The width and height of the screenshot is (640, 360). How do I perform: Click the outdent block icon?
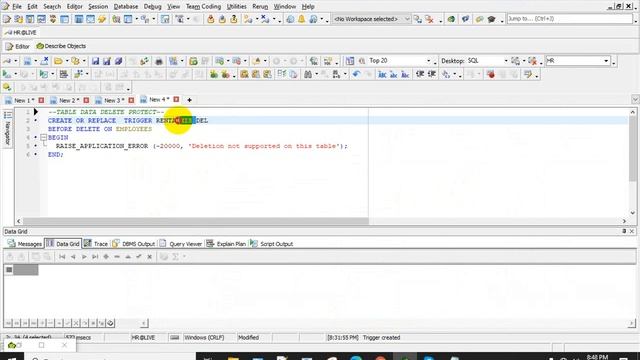[x=431, y=74]
